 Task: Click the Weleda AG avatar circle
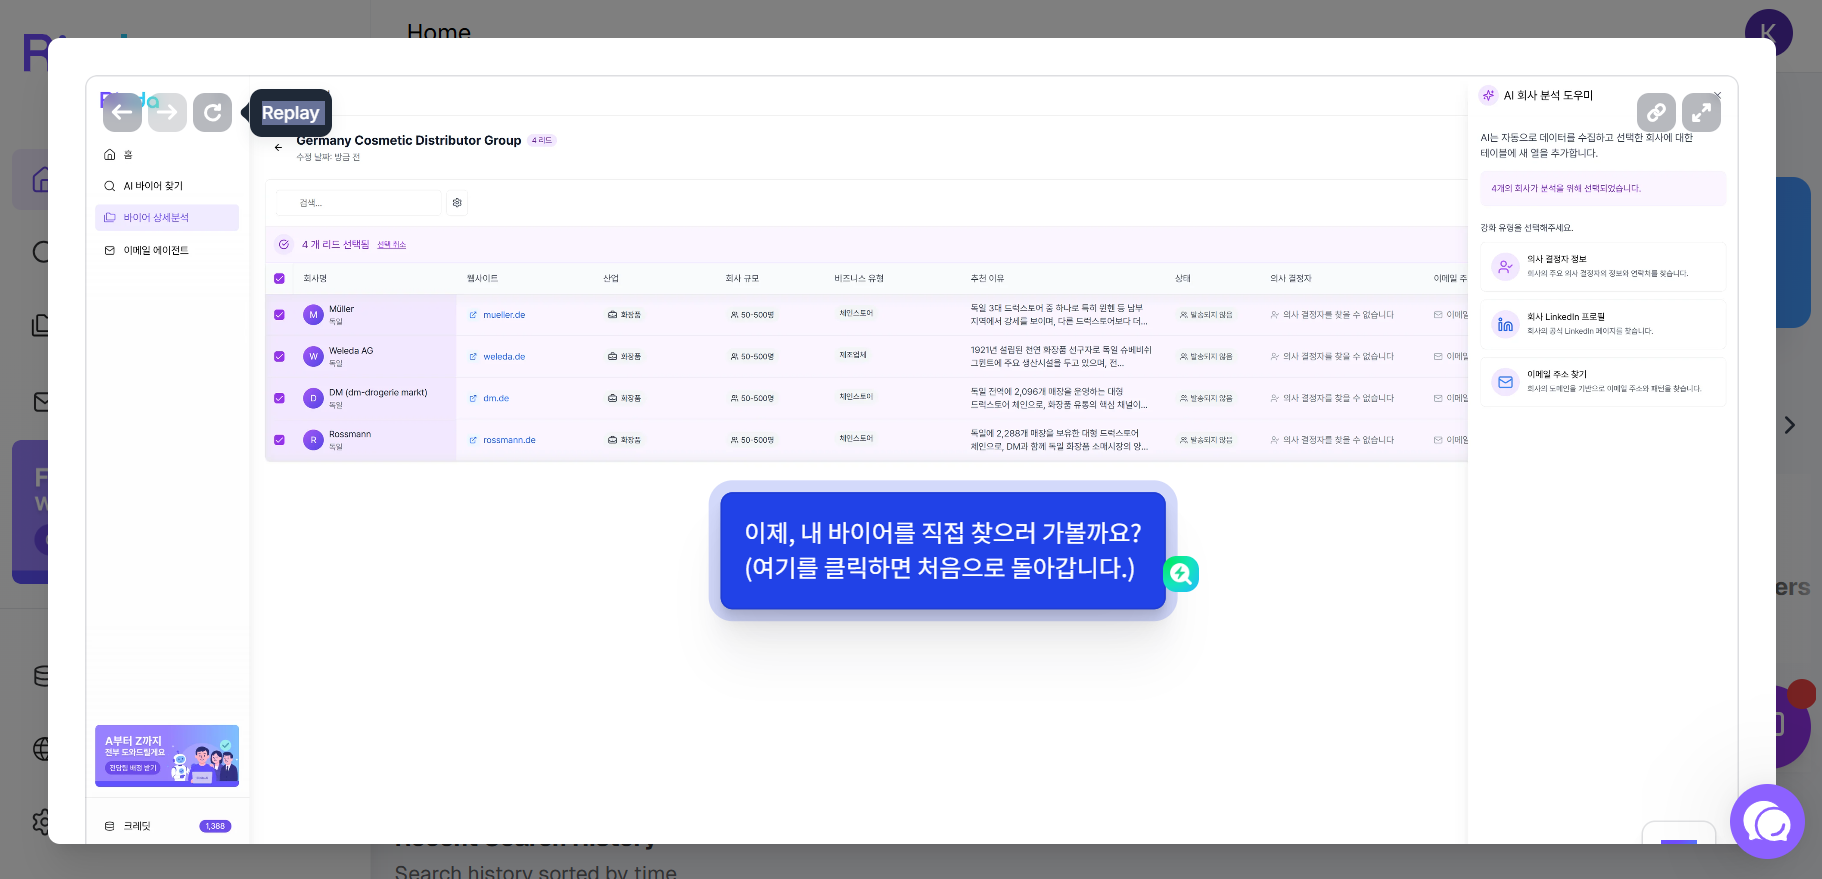313,356
